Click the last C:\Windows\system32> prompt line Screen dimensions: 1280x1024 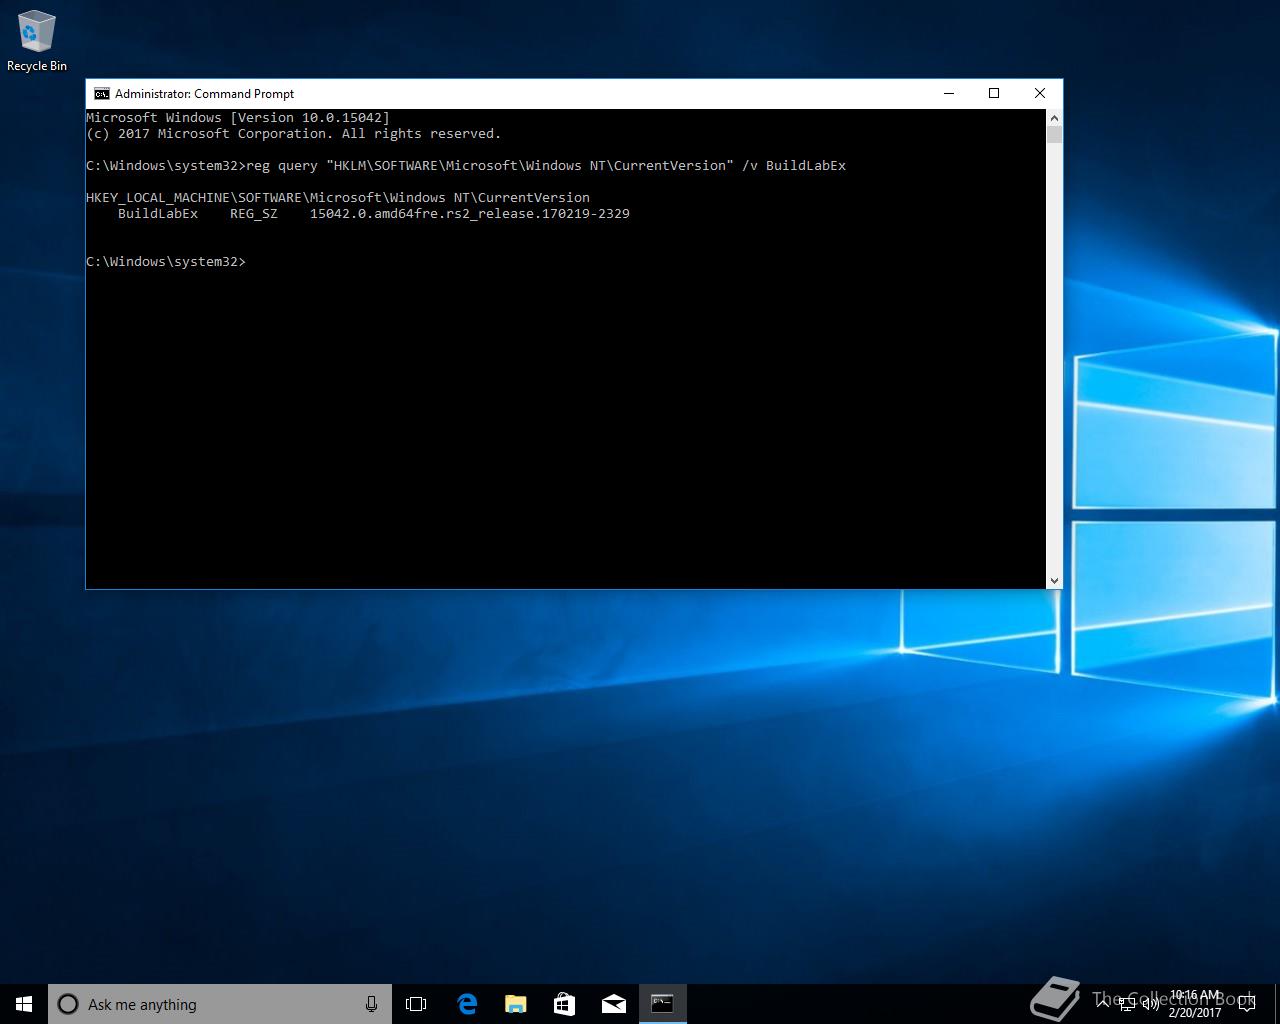click(x=166, y=261)
